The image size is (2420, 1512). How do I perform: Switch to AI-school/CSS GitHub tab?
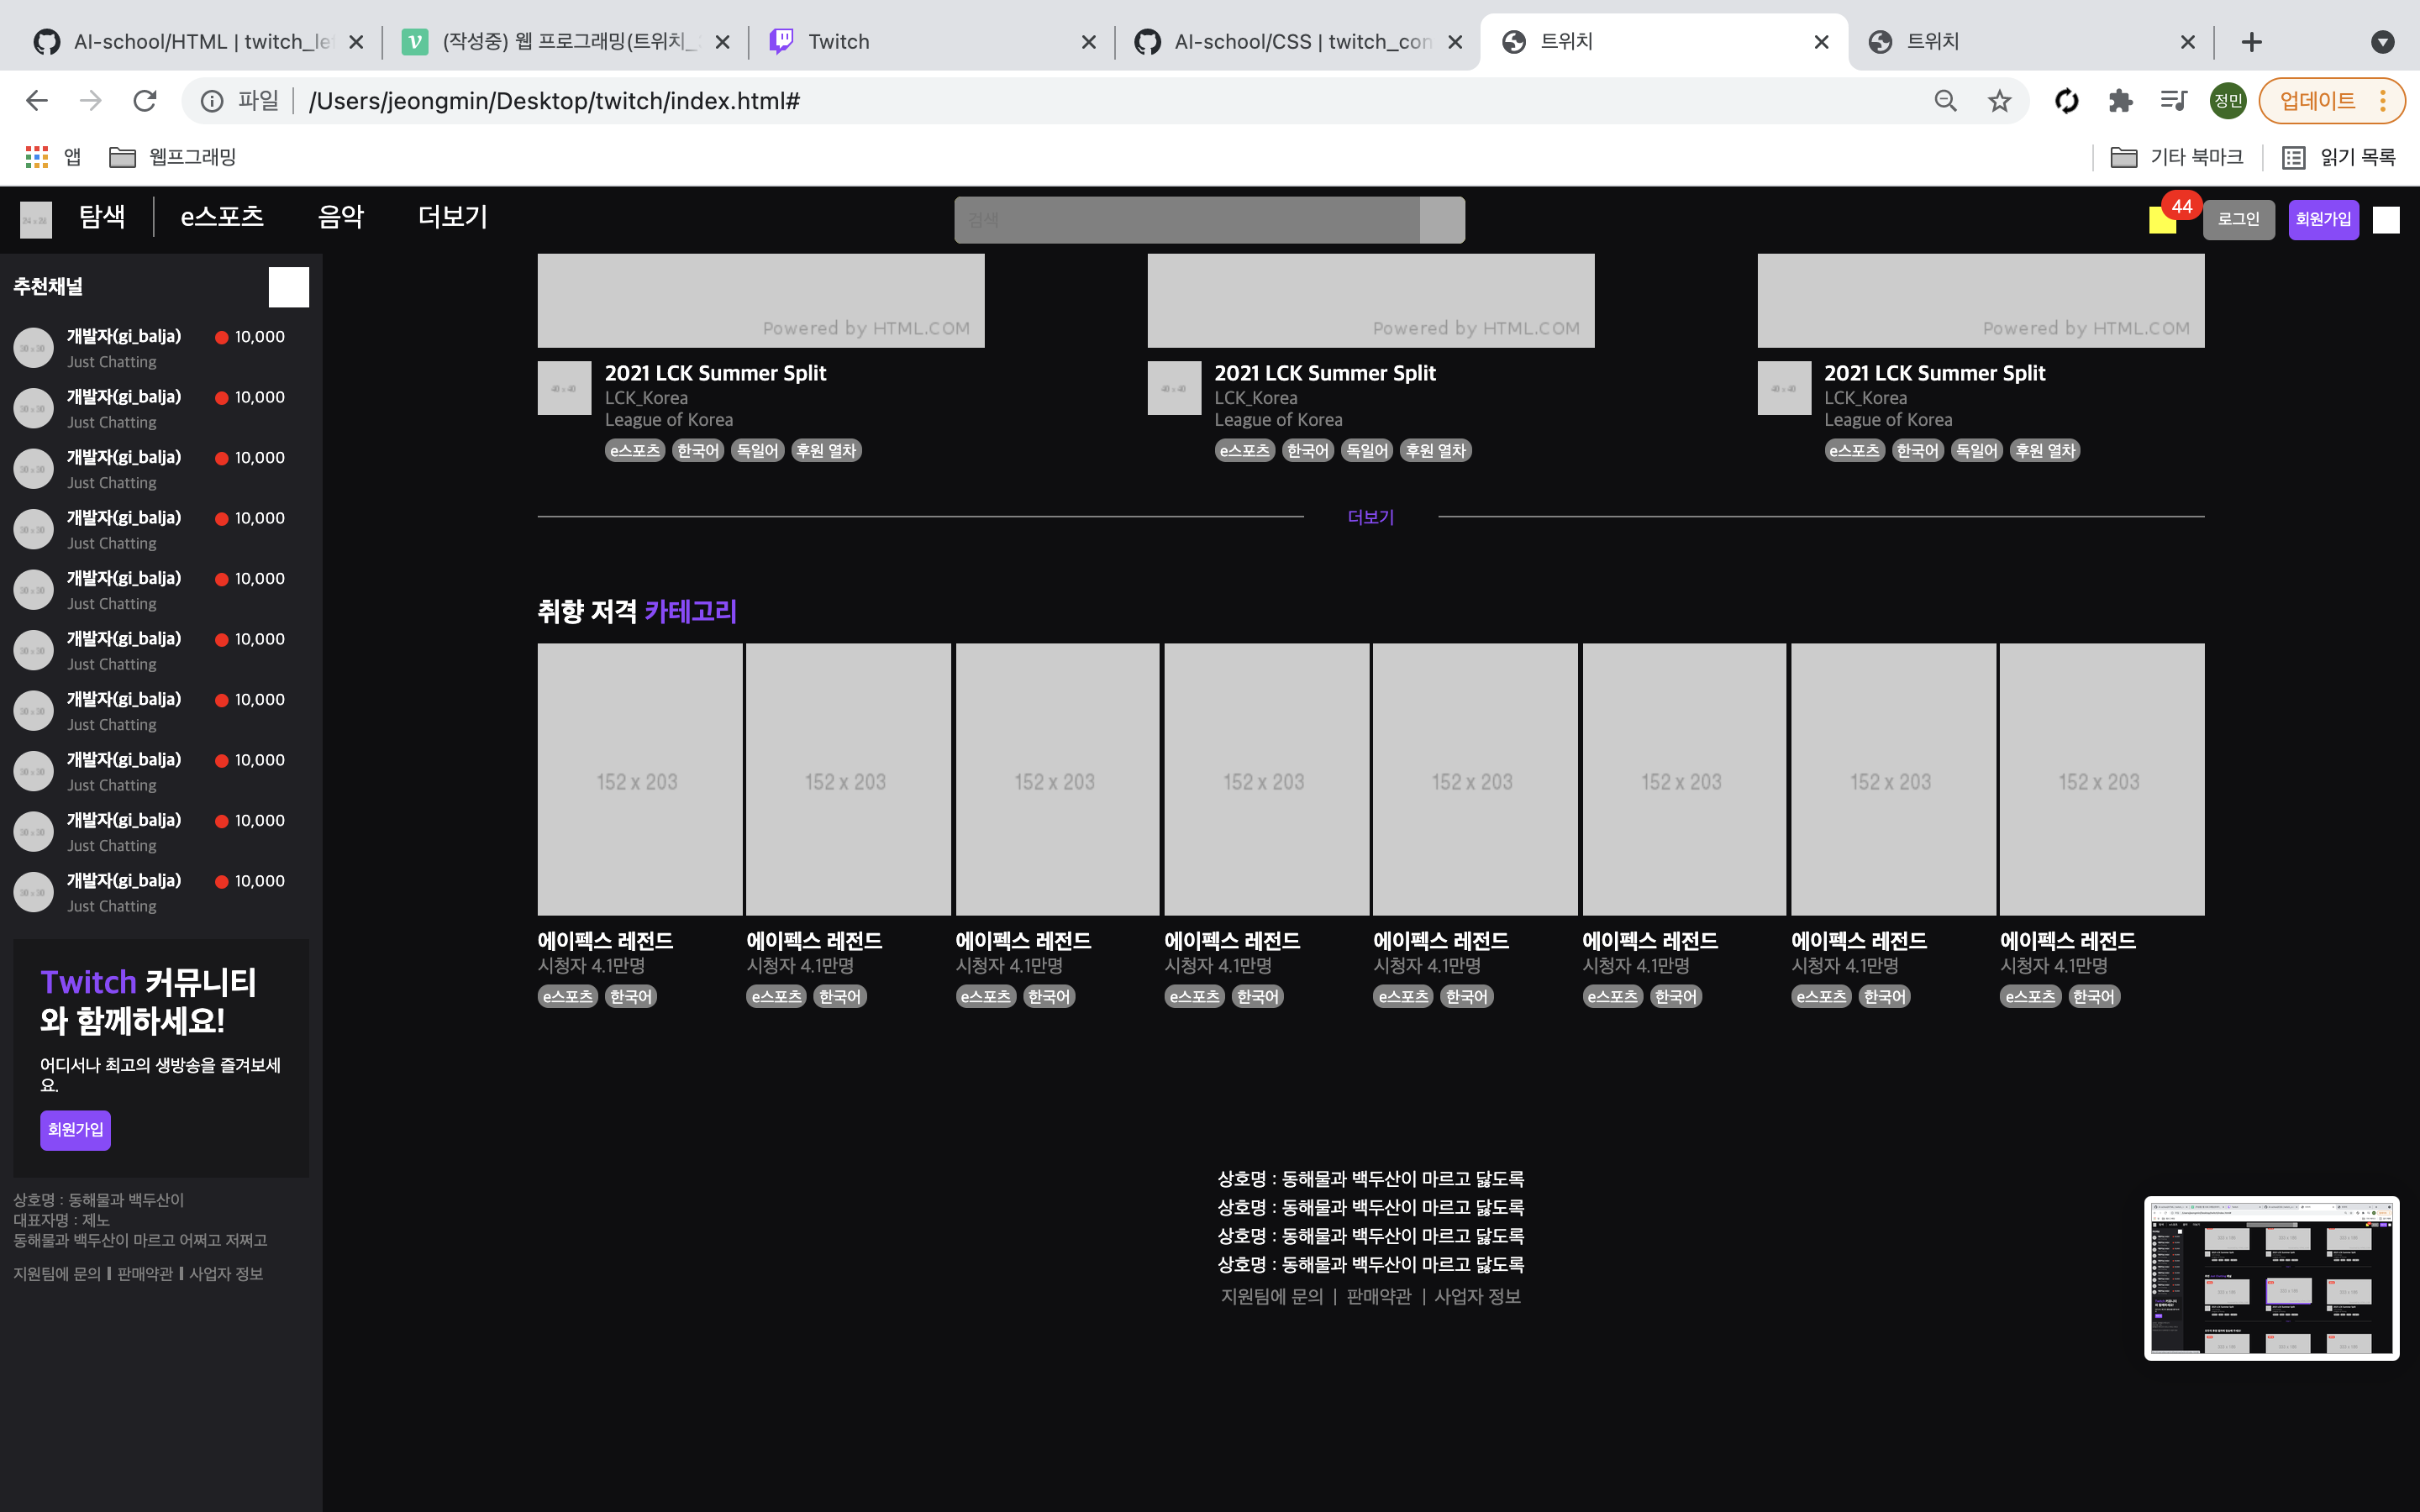click(x=1298, y=42)
